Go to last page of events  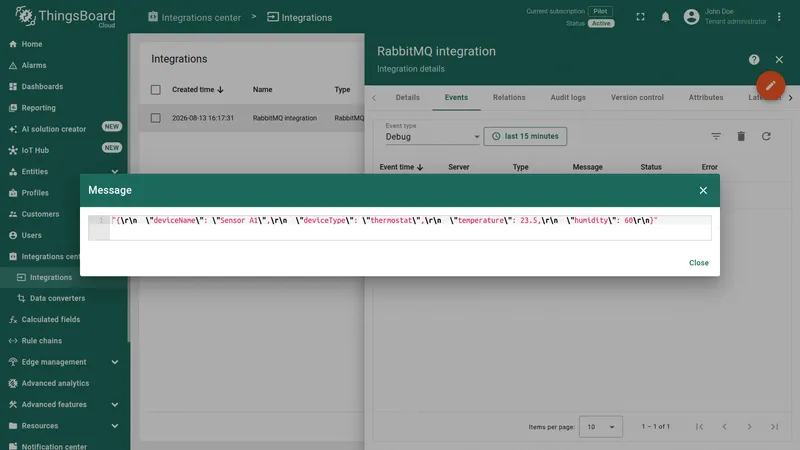(774, 427)
